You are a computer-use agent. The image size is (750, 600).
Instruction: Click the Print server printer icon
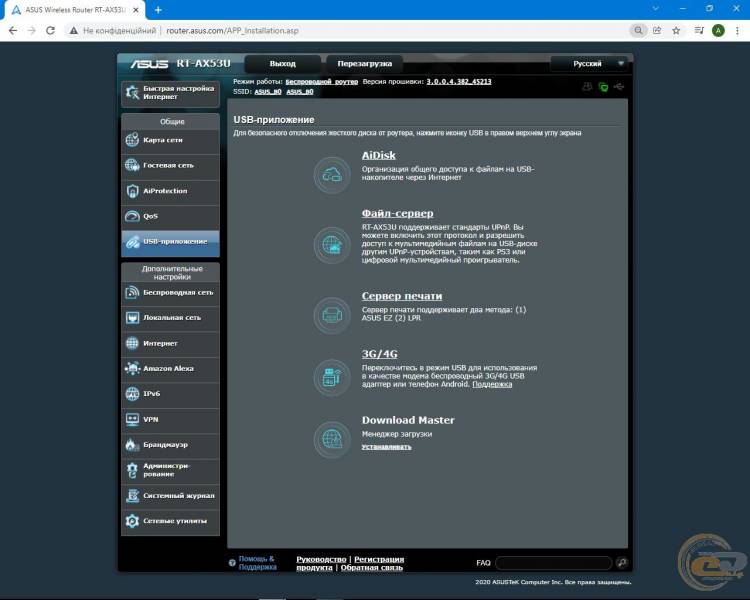click(332, 315)
